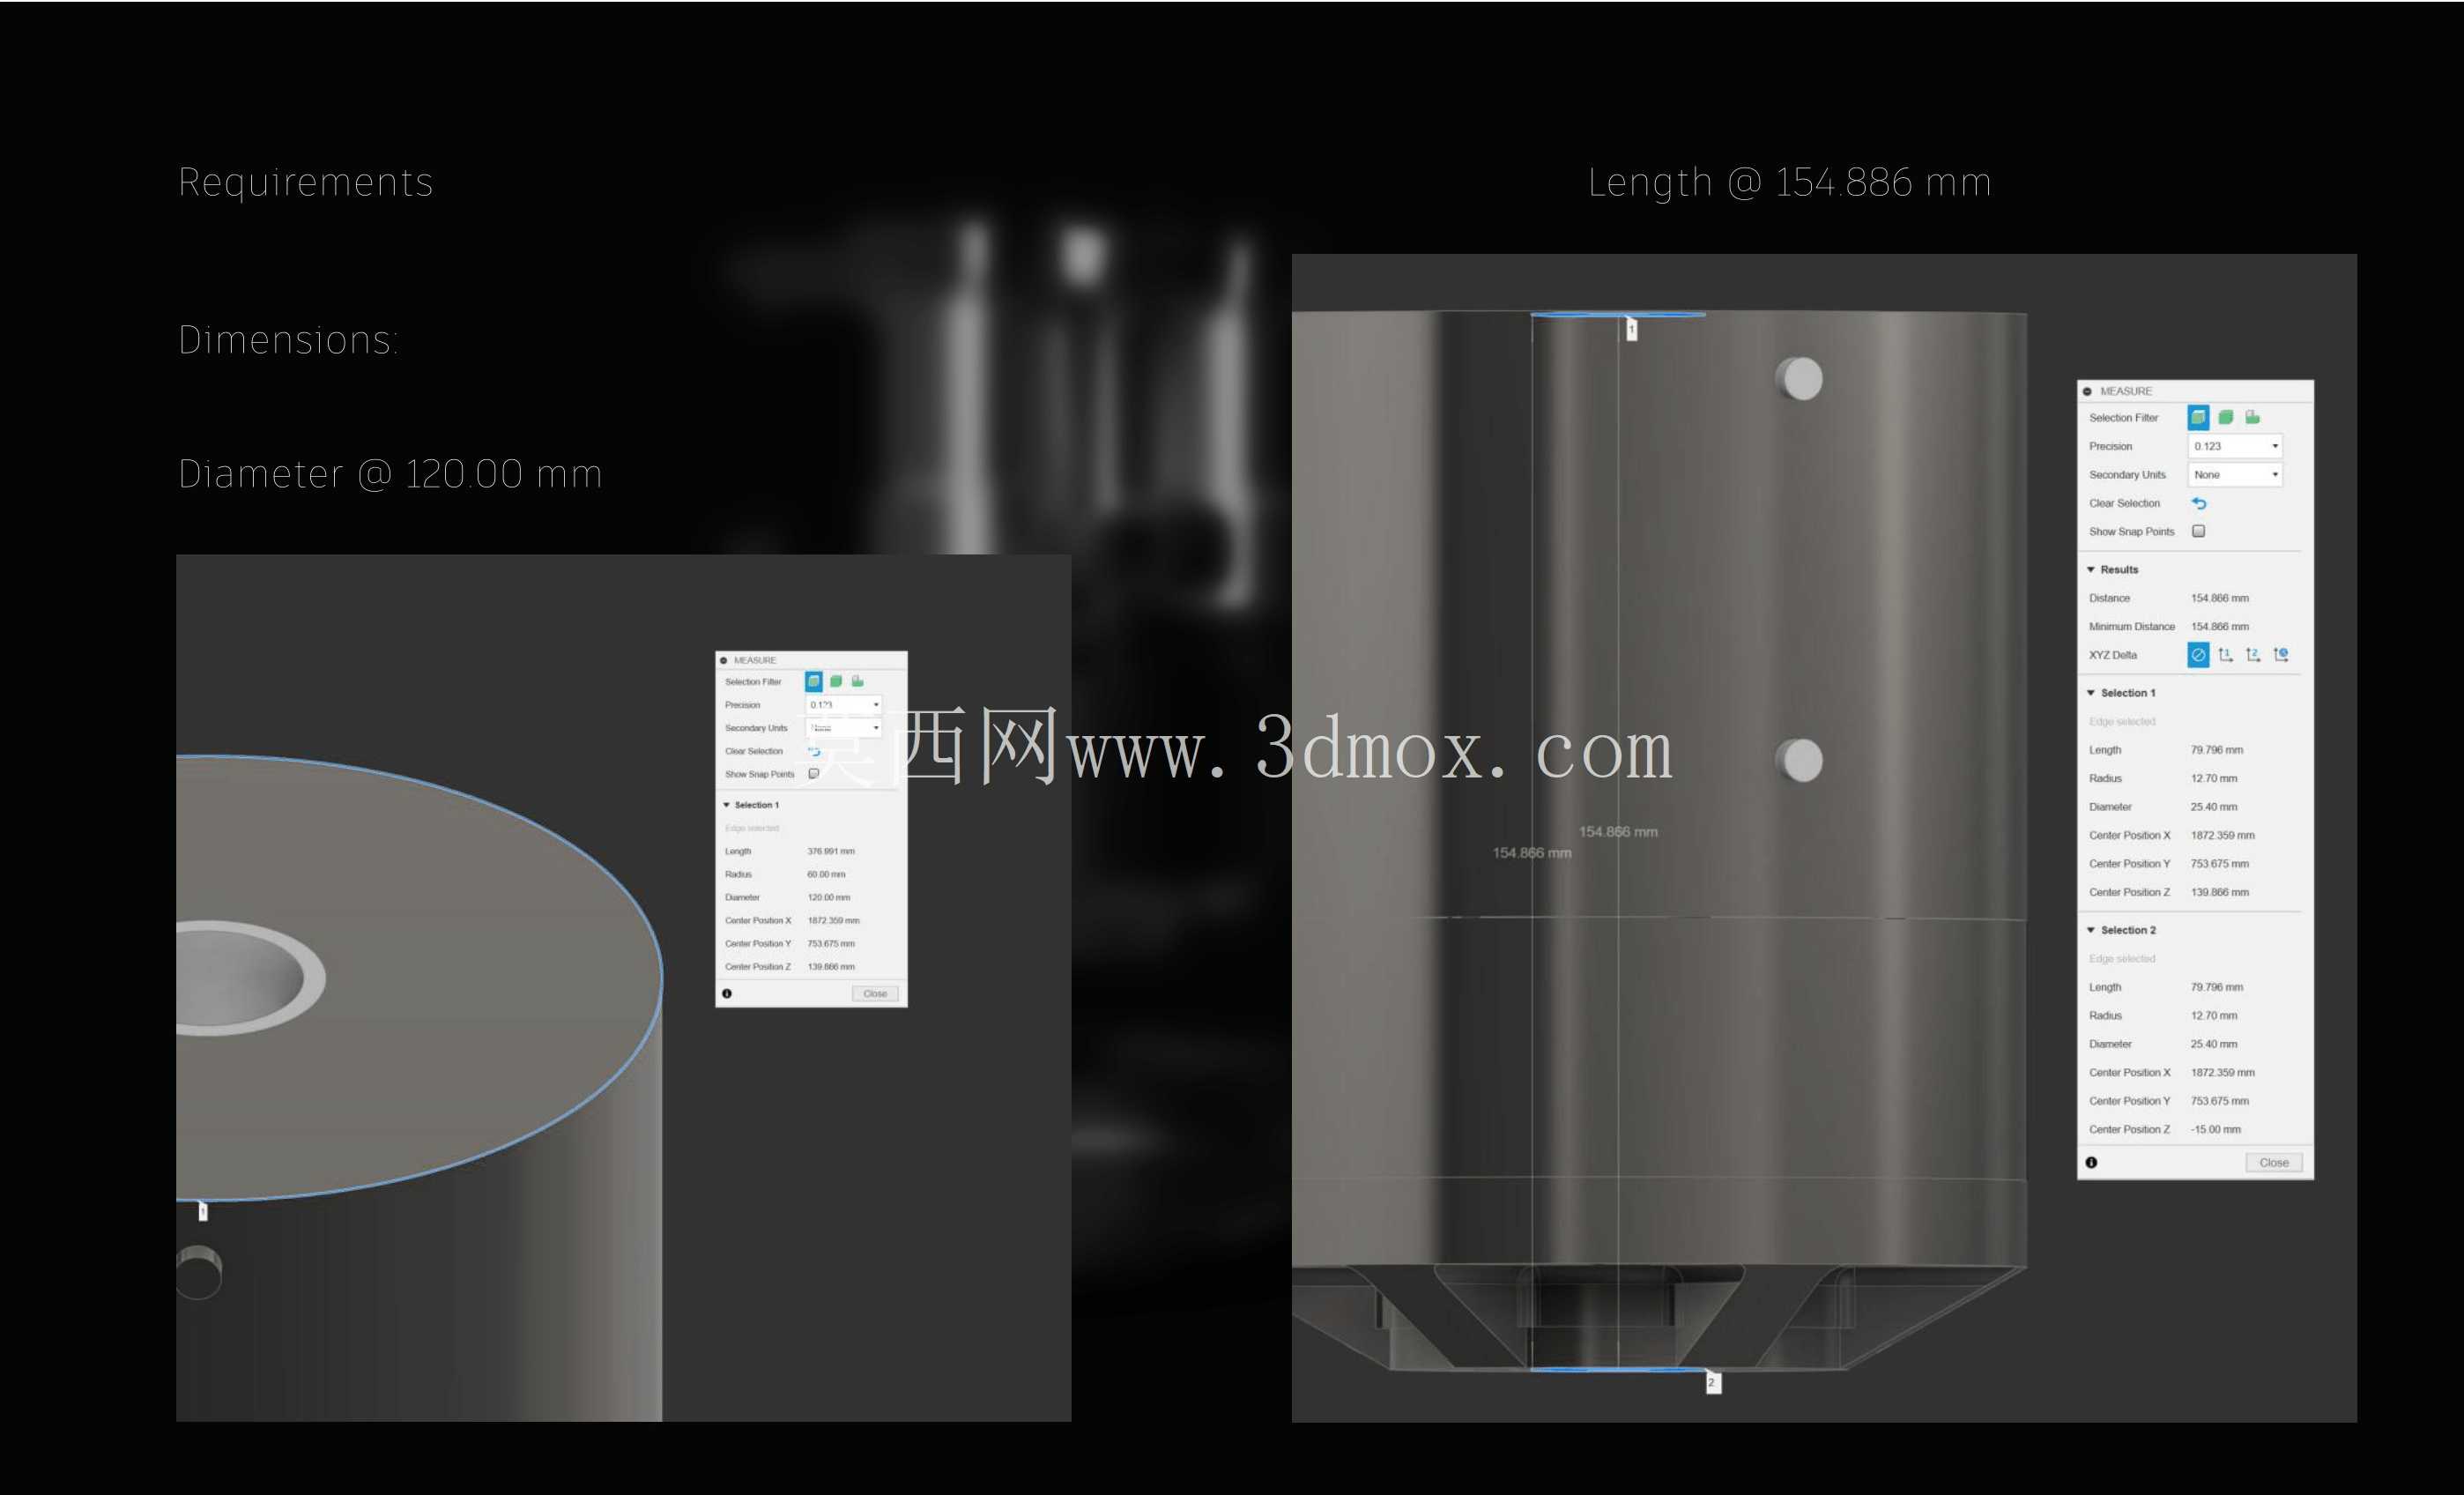Screen dimensions: 2464x1495
Task: Click the Distance value 154.866 mm
Action: [2220, 598]
